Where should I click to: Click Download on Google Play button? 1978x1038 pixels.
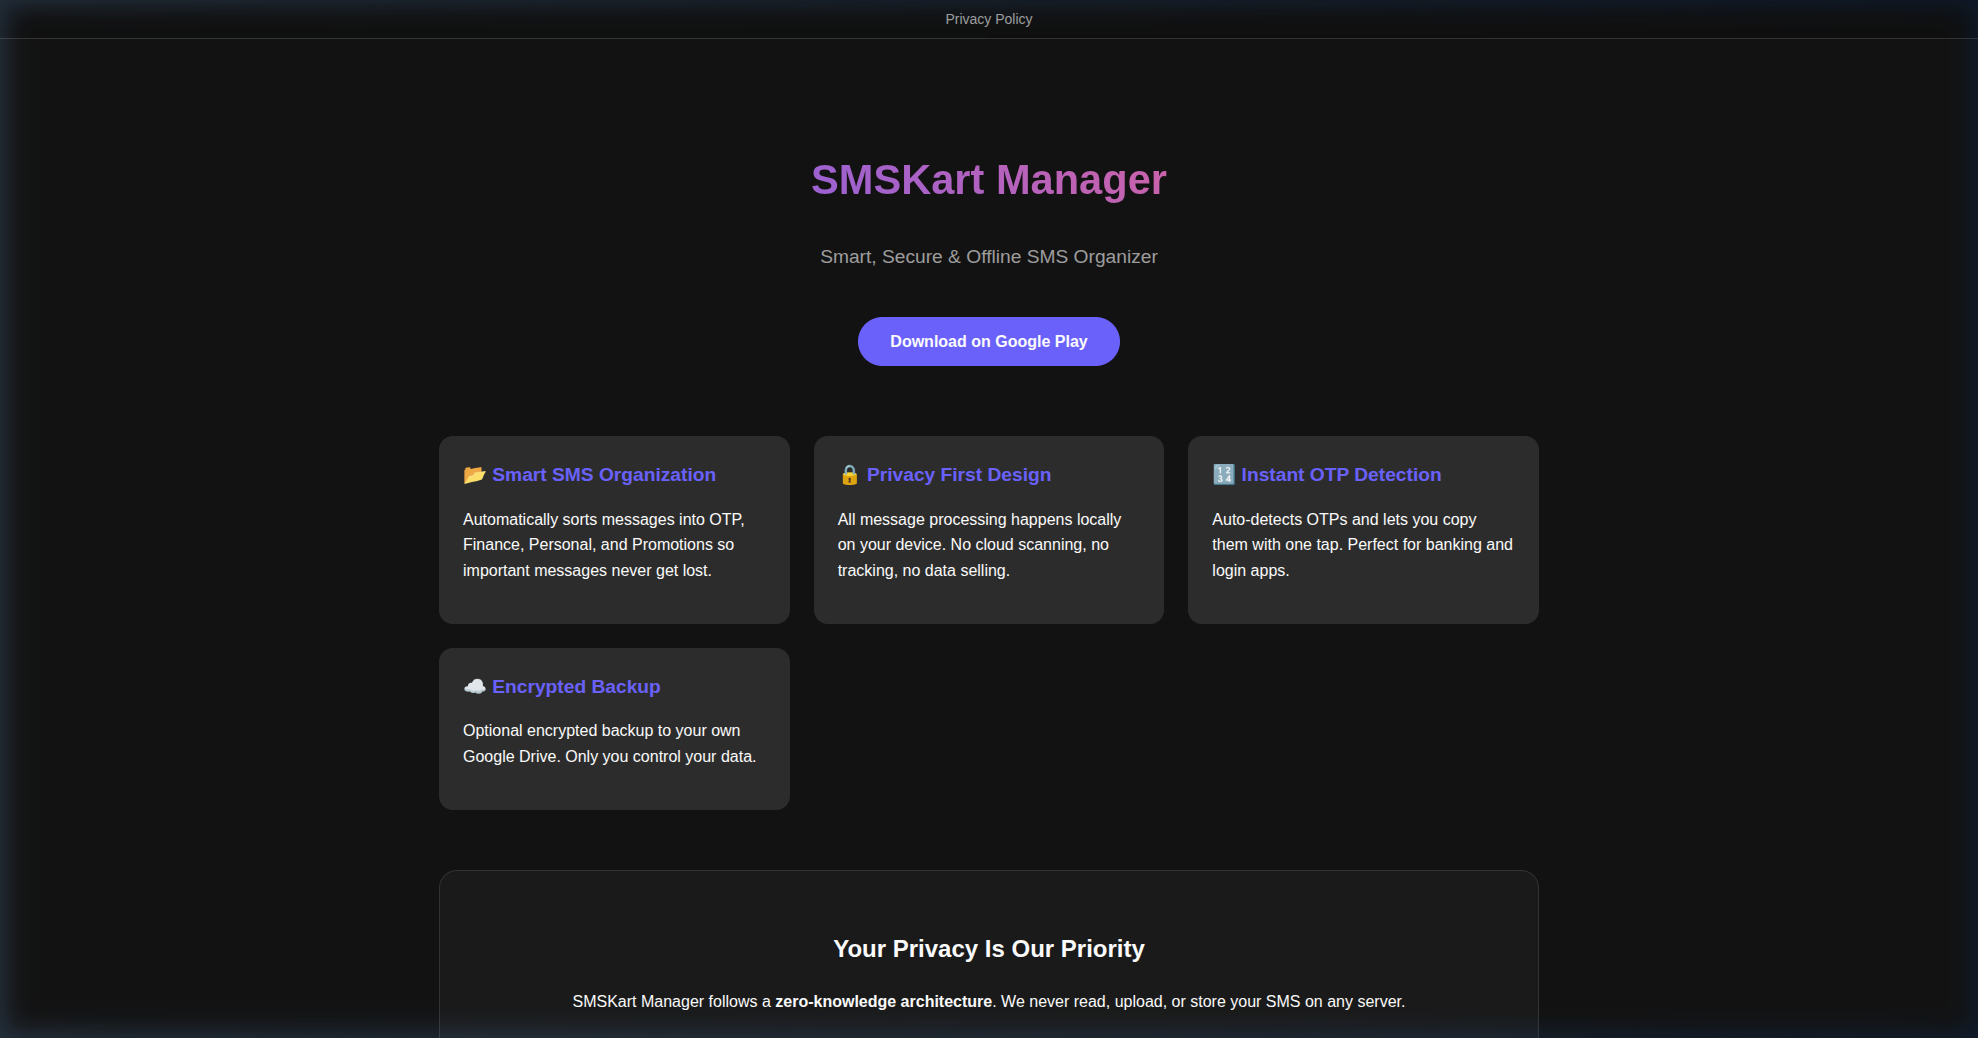coord(988,341)
